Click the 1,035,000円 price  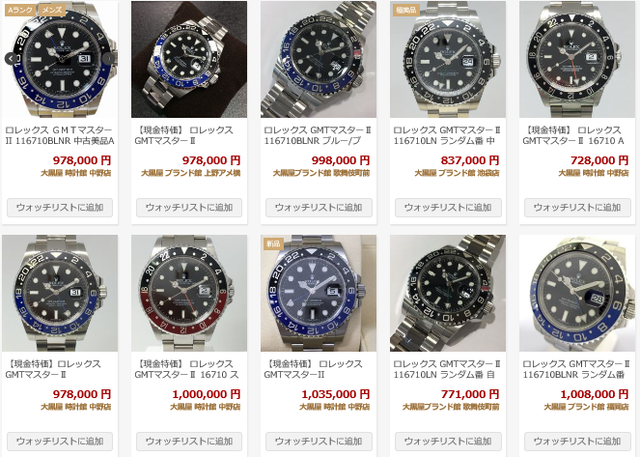336,395
